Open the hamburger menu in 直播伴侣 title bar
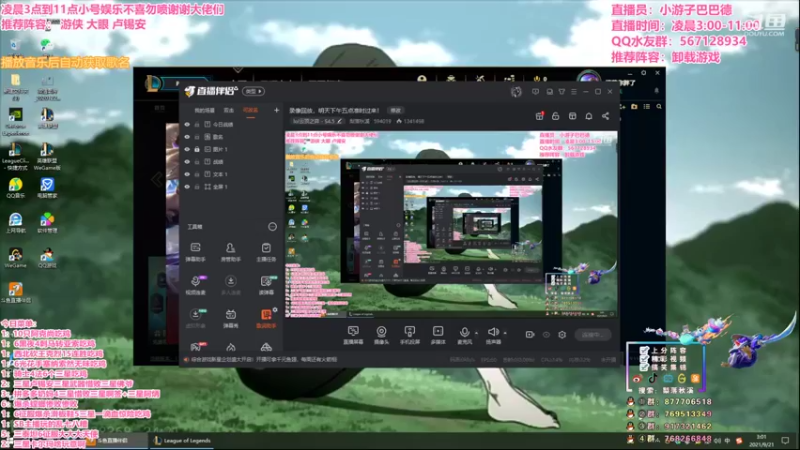This screenshot has height=450, width=800. pyautogui.click(x=574, y=92)
